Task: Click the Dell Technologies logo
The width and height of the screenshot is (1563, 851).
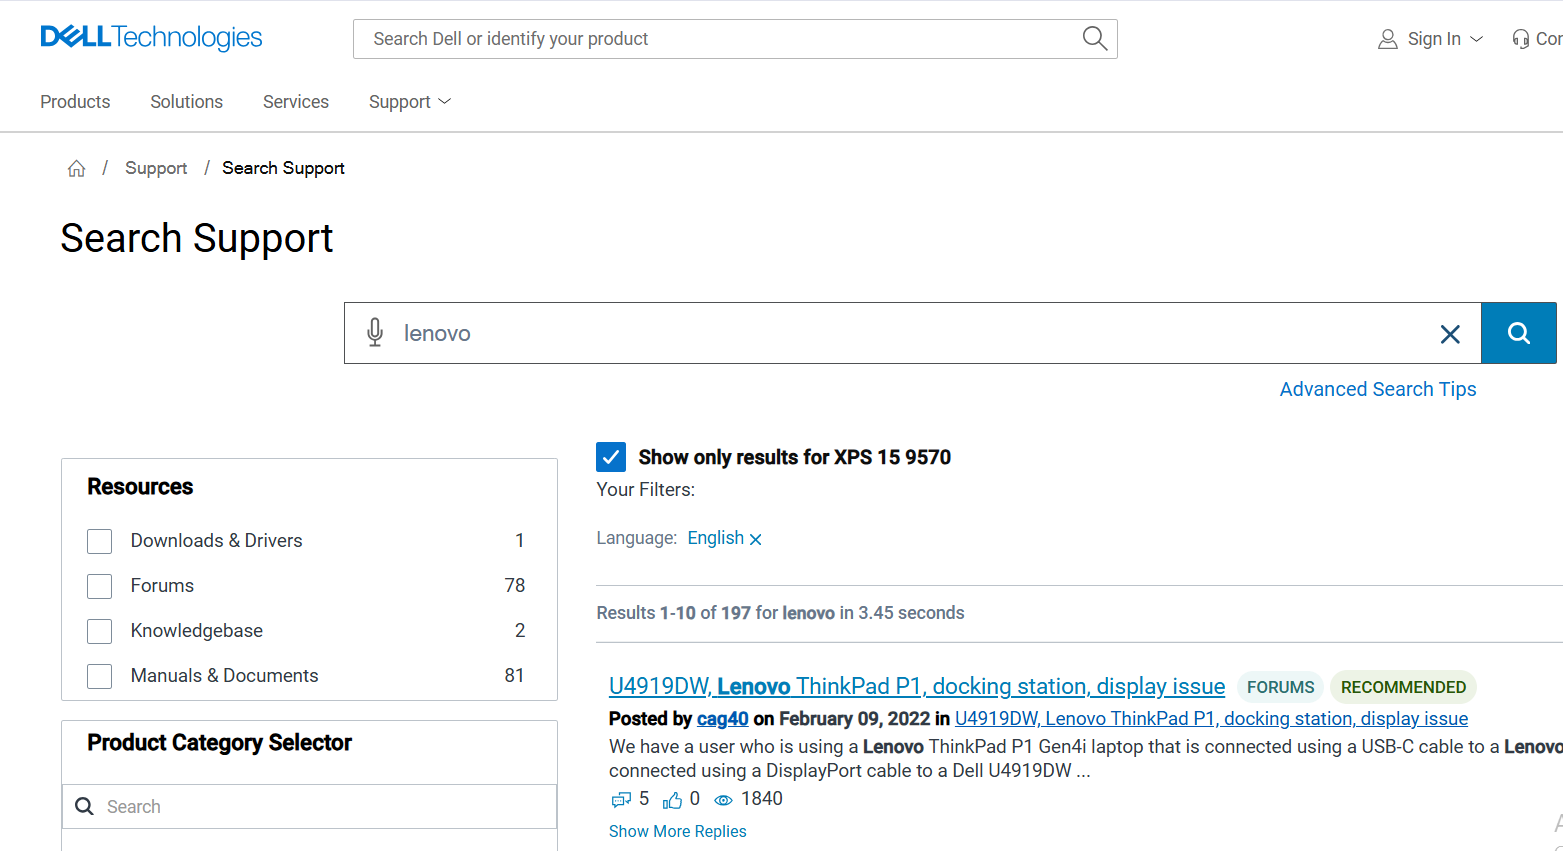Action: point(151,38)
